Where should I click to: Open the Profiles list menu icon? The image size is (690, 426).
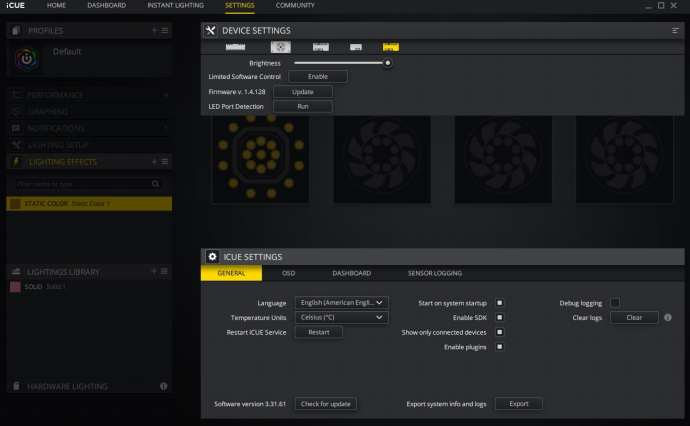165,30
